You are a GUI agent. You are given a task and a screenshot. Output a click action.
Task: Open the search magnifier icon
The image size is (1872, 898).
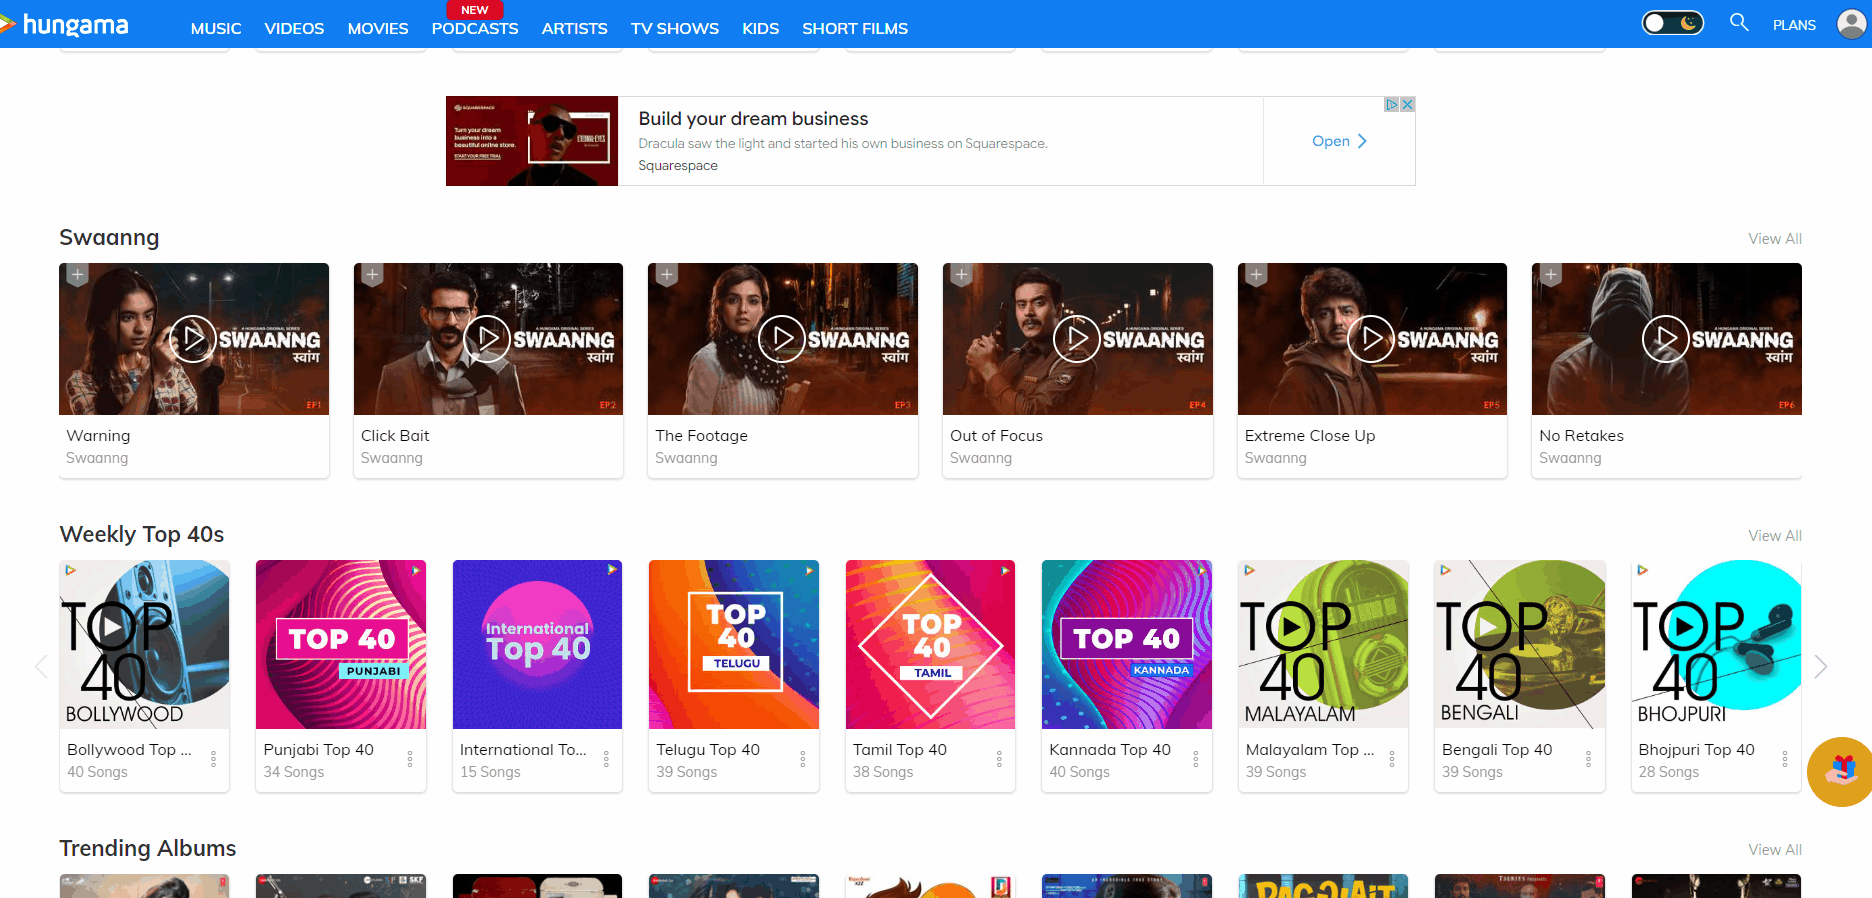click(1739, 23)
